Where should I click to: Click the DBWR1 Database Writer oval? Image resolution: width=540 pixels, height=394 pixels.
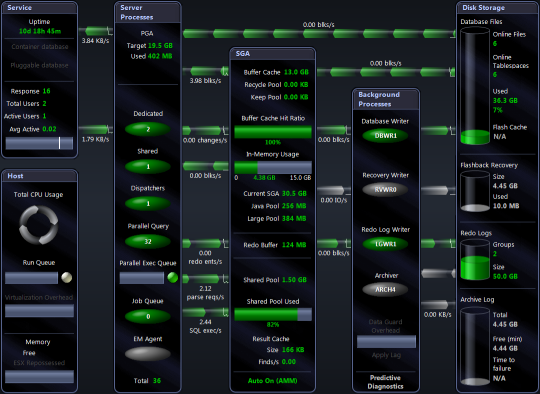(385, 135)
